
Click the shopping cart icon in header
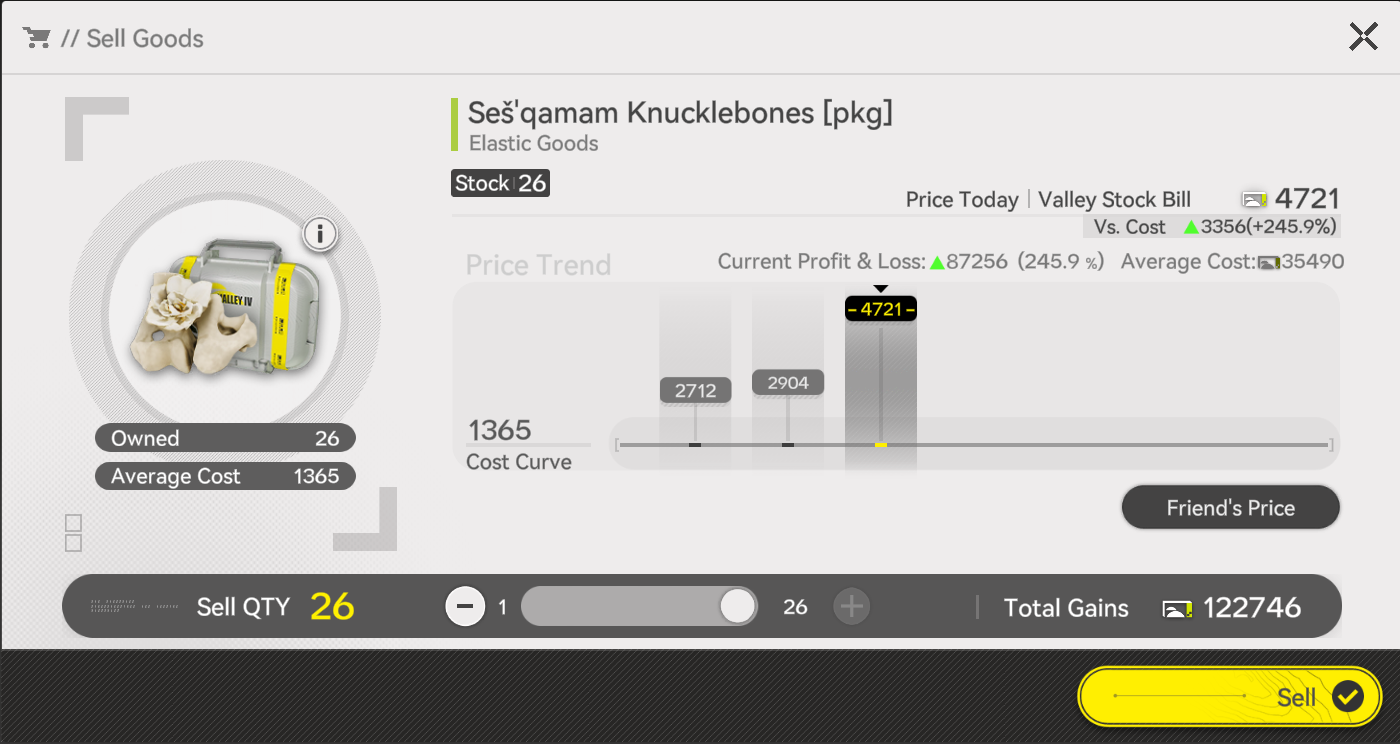coord(38,38)
